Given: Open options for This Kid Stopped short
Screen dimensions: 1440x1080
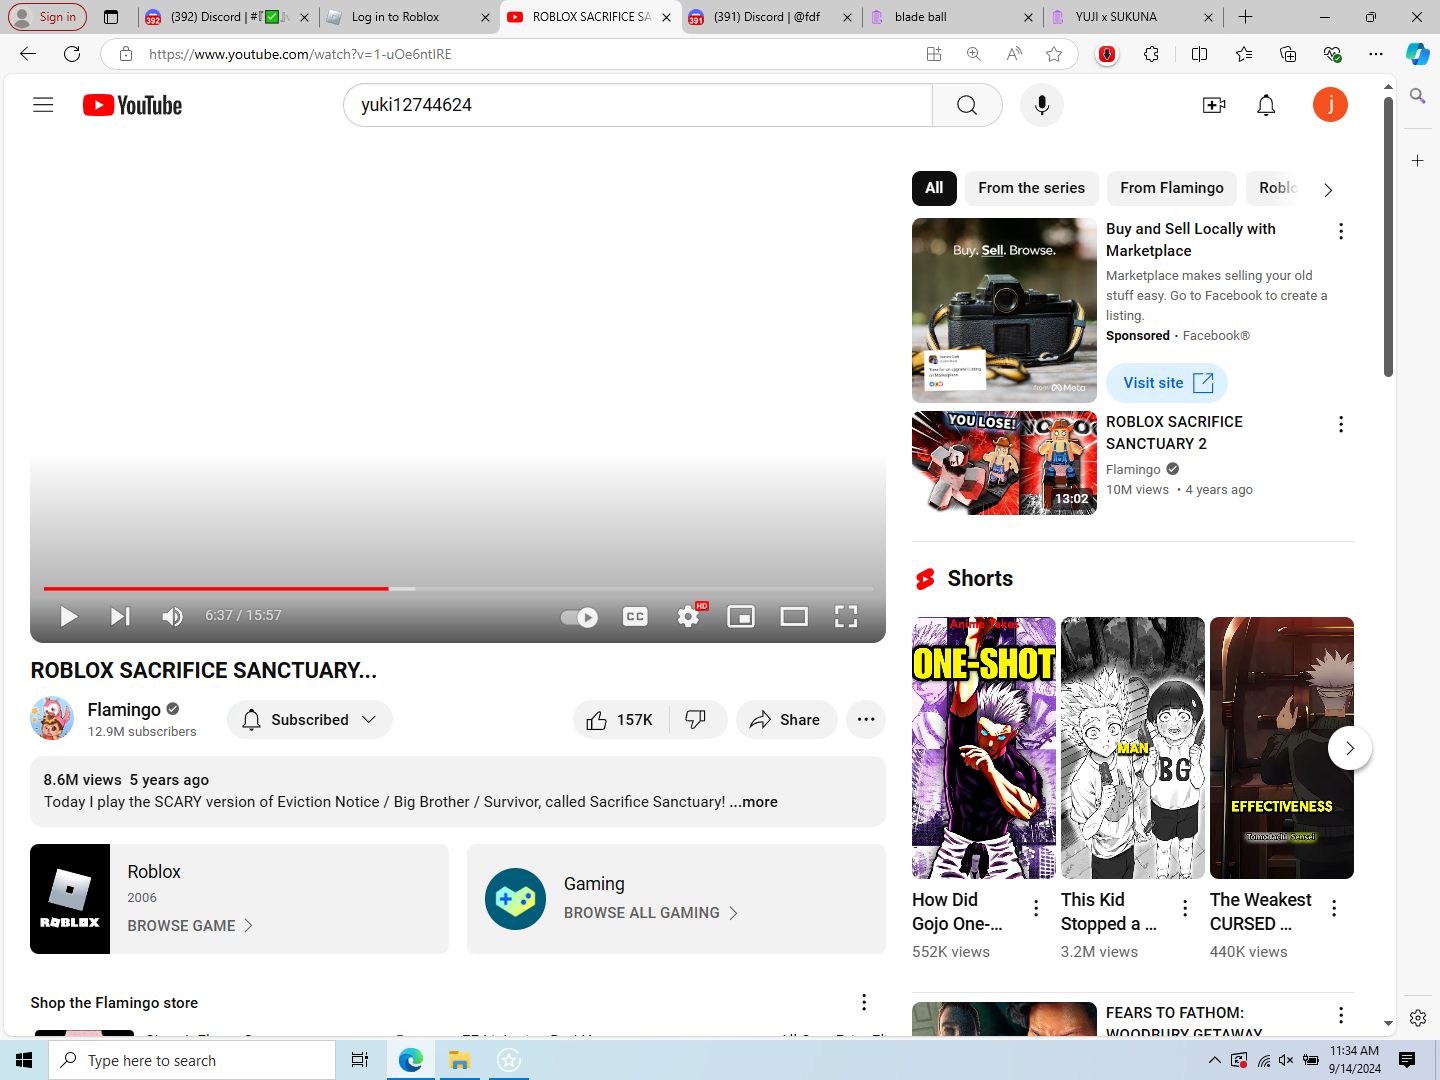Looking at the screenshot, I should coord(1185,908).
